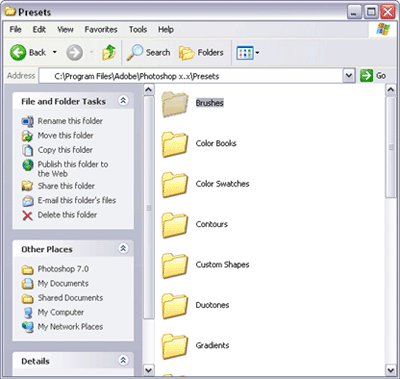The height and width of the screenshot is (379, 400).
Task: Select the Duotones folder icon
Action: pos(174,306)
